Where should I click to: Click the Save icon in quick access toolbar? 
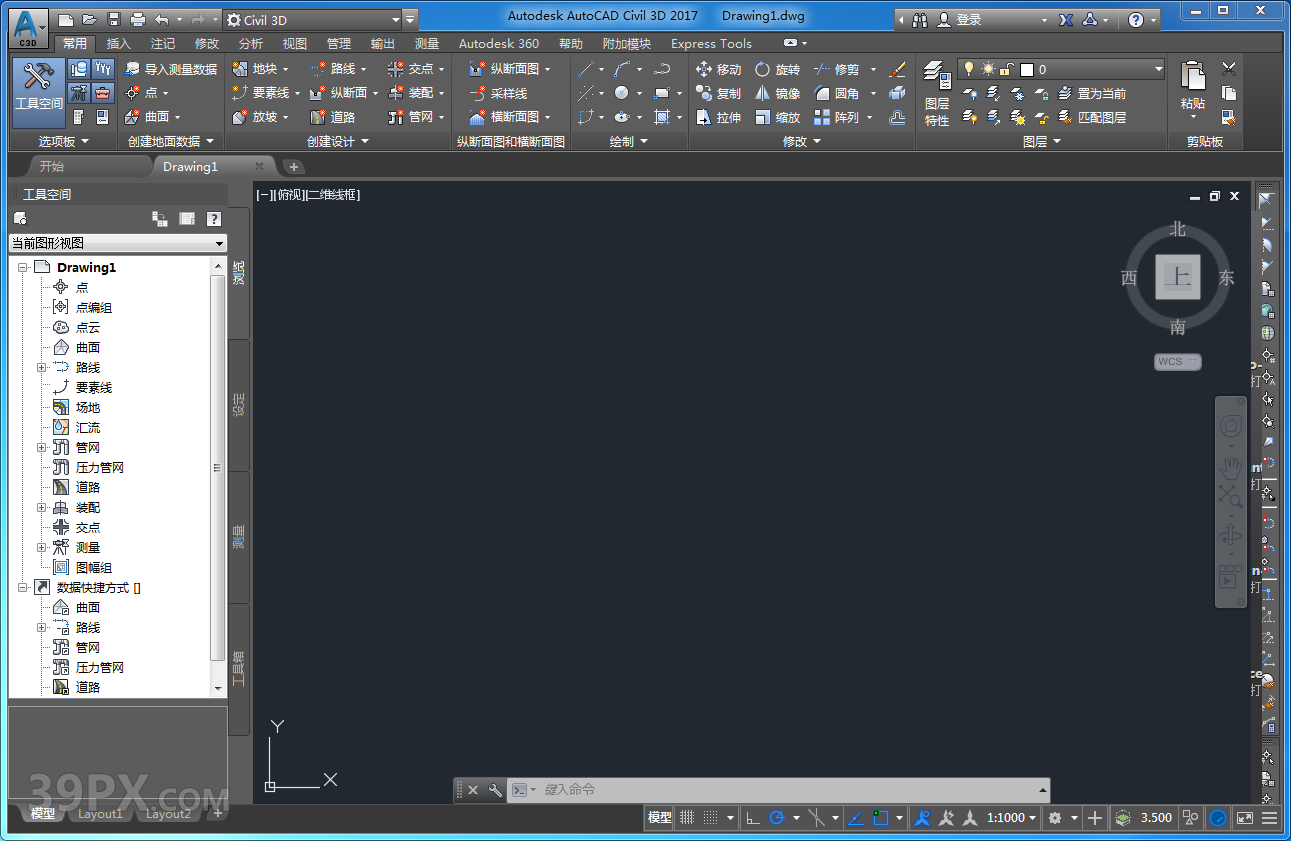tap(113, 19)
